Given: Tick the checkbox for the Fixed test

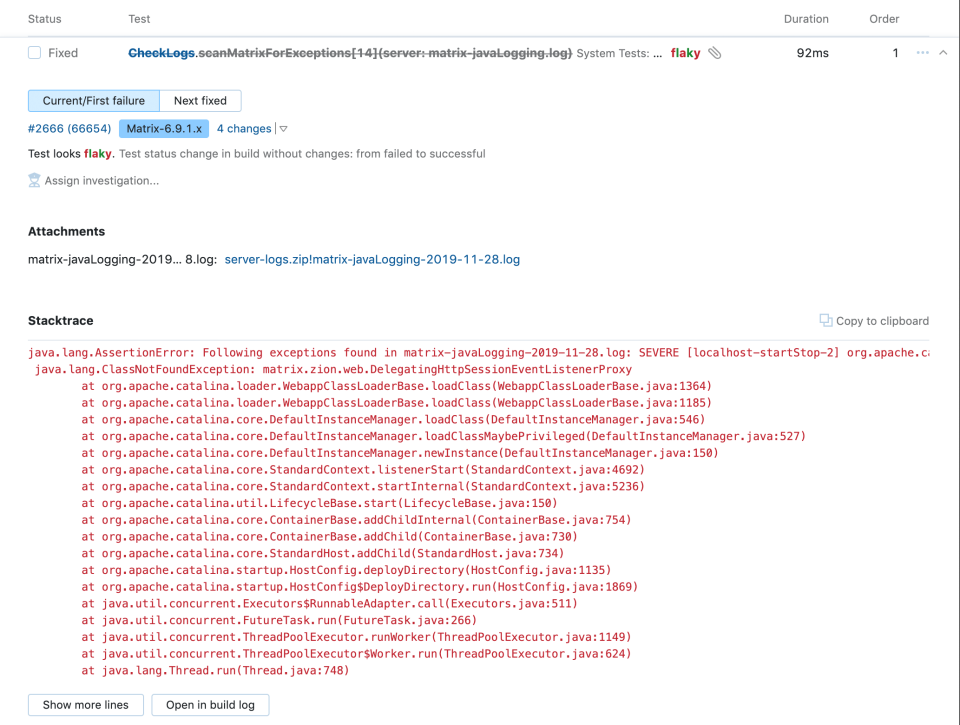Looking at the screenshot, I should pos(35,53).
